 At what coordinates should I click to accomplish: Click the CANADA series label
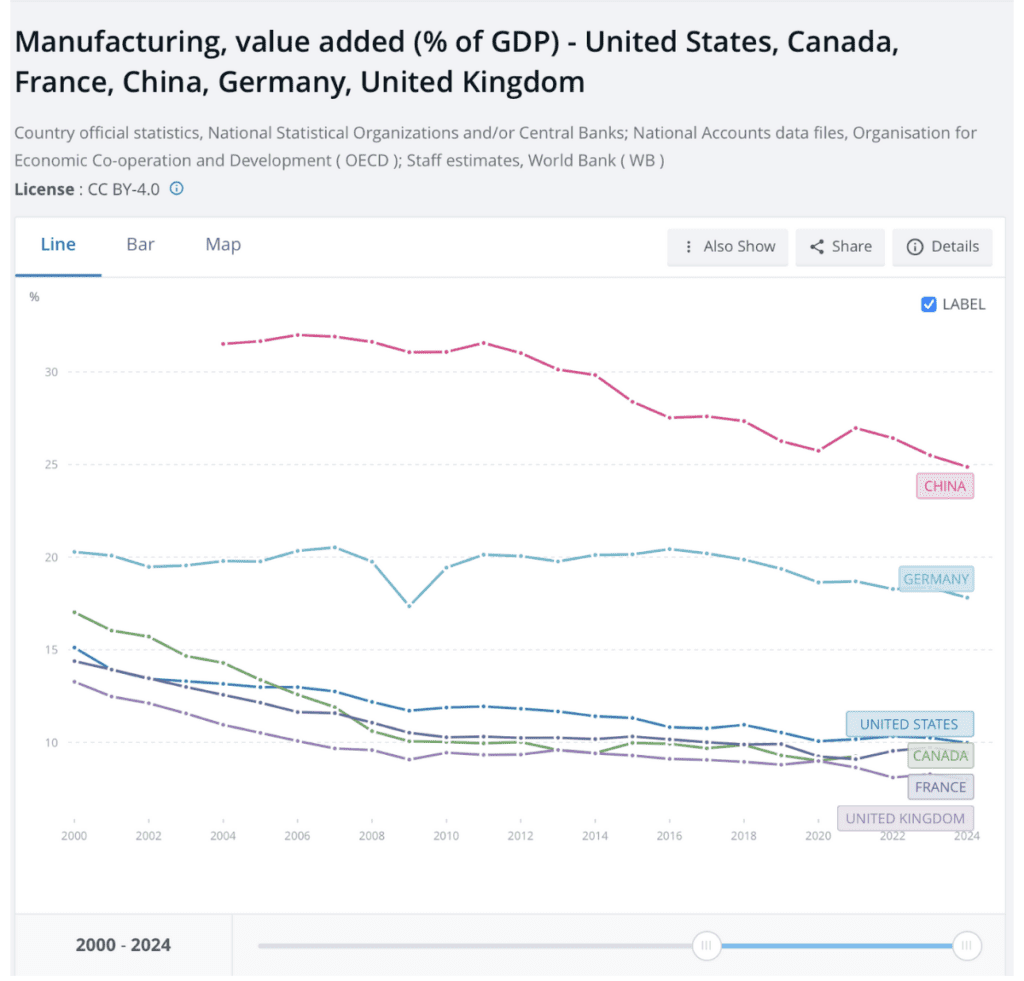click(939, 756)
